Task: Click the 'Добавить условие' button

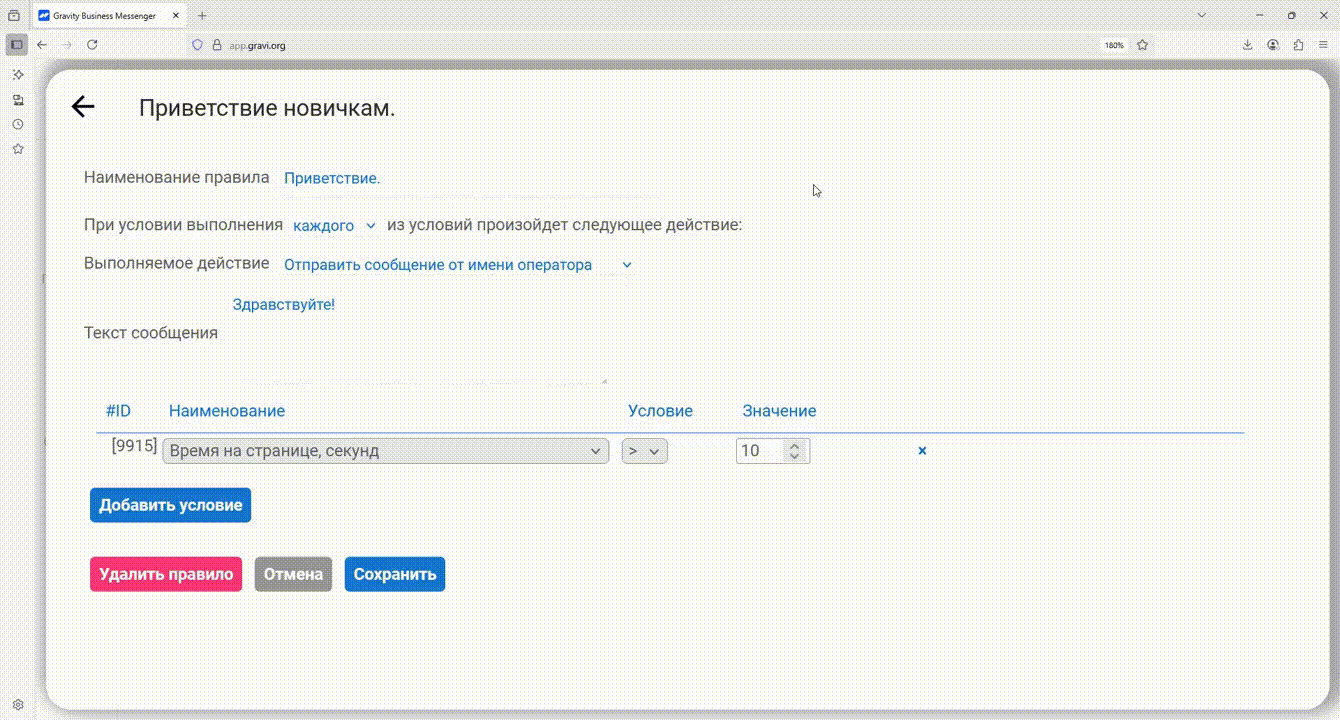Action: [170, 505]
